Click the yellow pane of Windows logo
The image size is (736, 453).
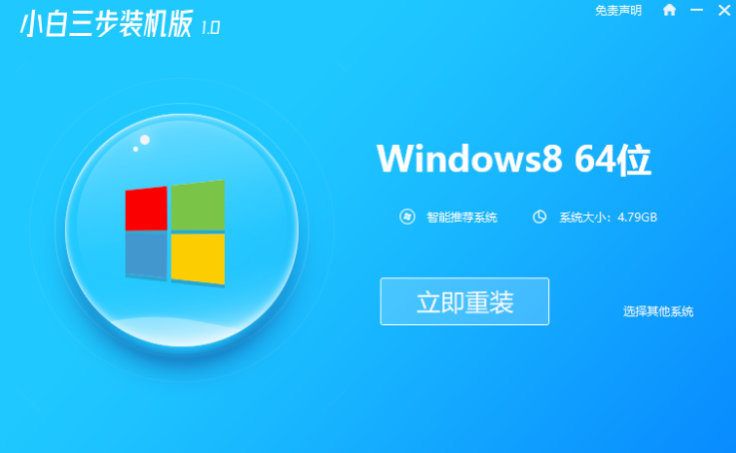tap(198, 259)
